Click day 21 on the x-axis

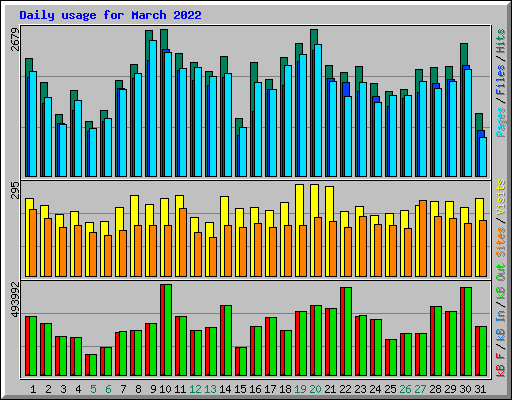click(330, 389)
